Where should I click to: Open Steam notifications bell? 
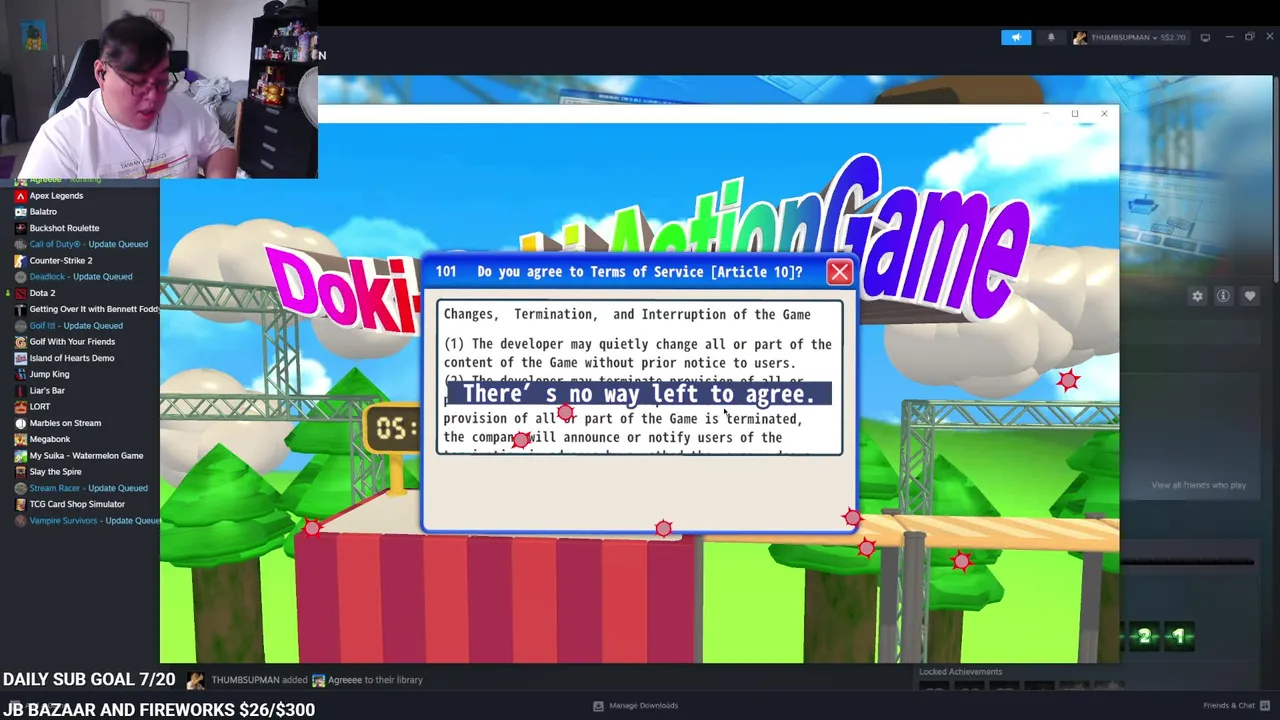tap(1051, 37)
